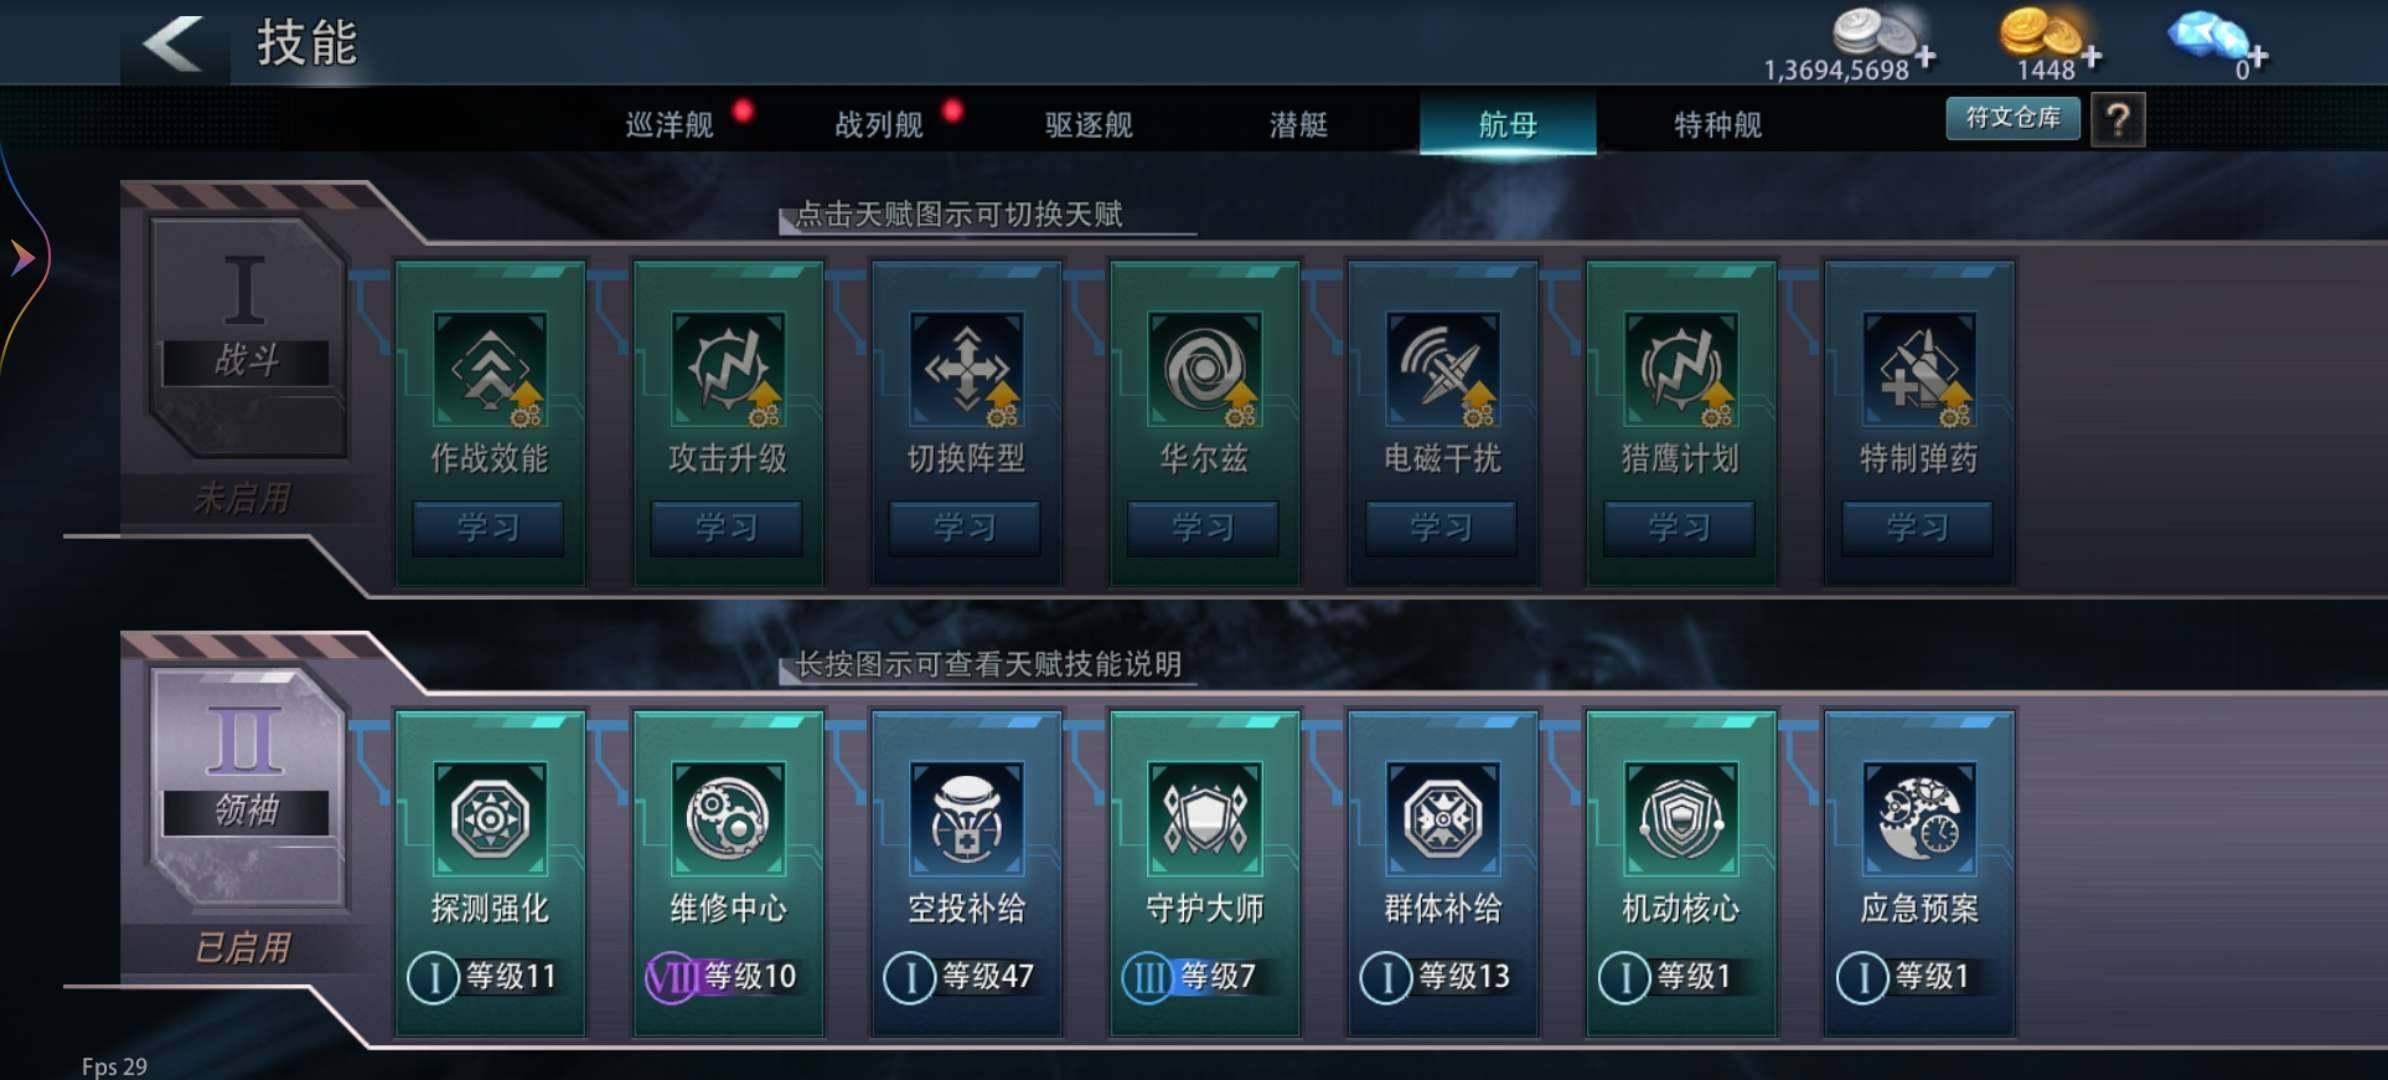
Task: Tap the 作战效能 skill icon
Action: [x=490, y=369]
